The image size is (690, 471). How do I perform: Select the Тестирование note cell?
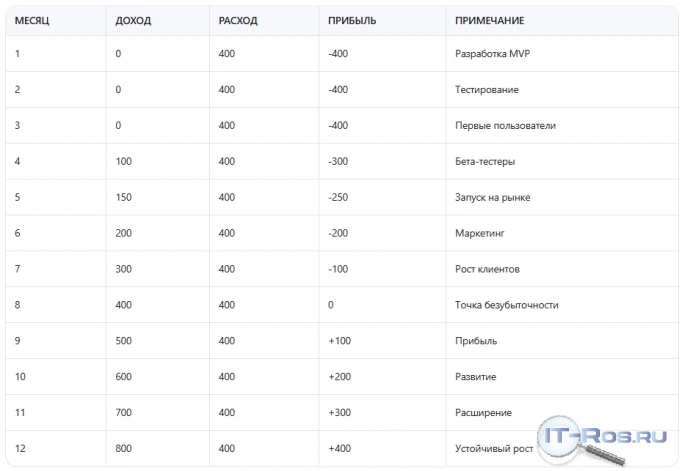(x=487, y=90)
